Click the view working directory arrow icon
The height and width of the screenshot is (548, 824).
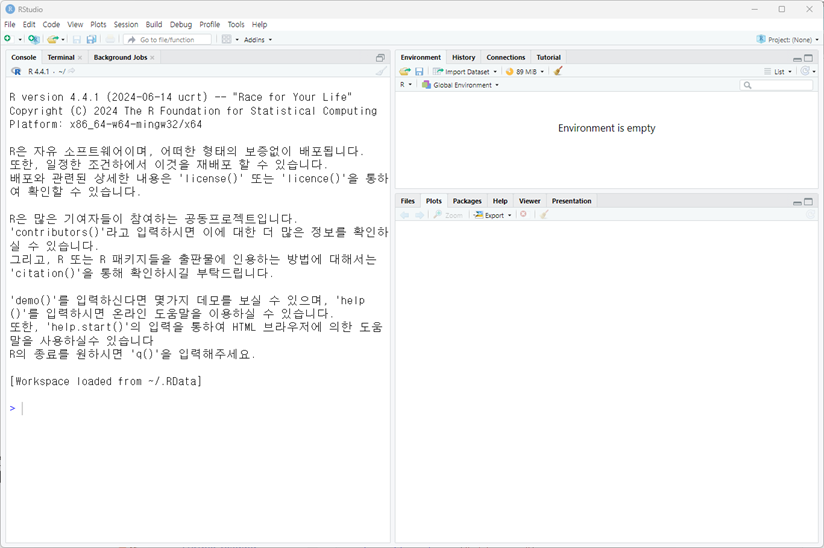tap(71, 71)
